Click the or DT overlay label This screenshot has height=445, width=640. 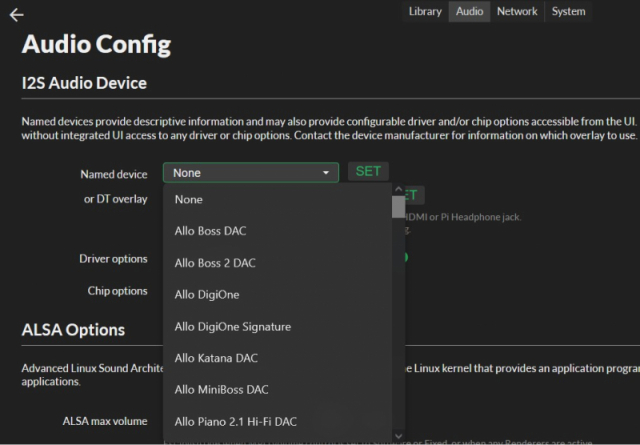pos(116,199)
